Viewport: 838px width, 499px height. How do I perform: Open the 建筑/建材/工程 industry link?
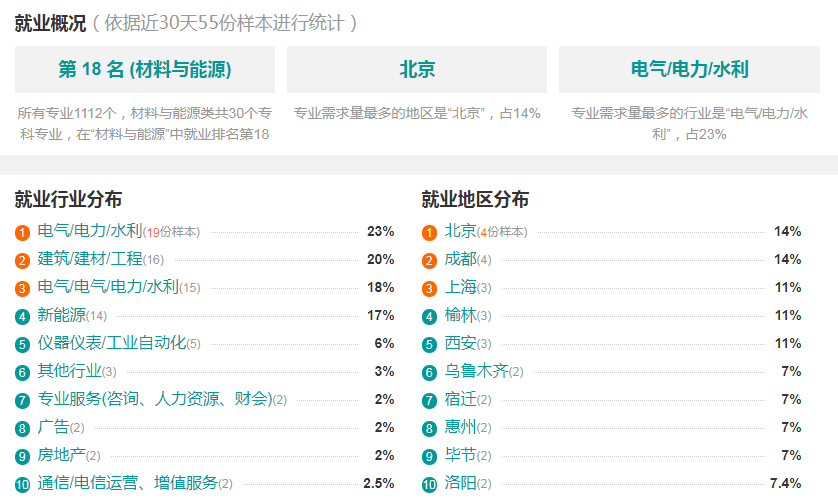(x=90, y=259)
